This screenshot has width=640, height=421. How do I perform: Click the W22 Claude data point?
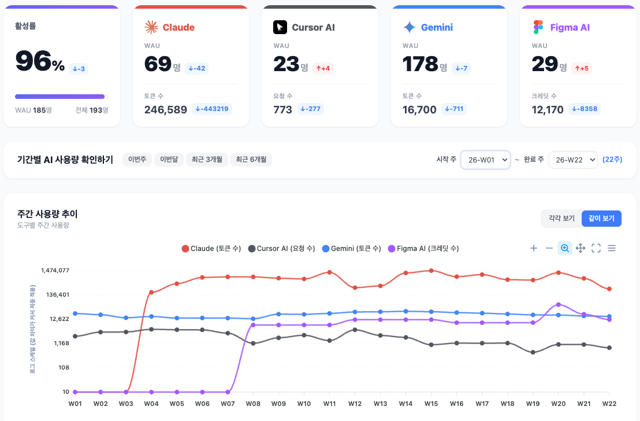pos(609,289)
